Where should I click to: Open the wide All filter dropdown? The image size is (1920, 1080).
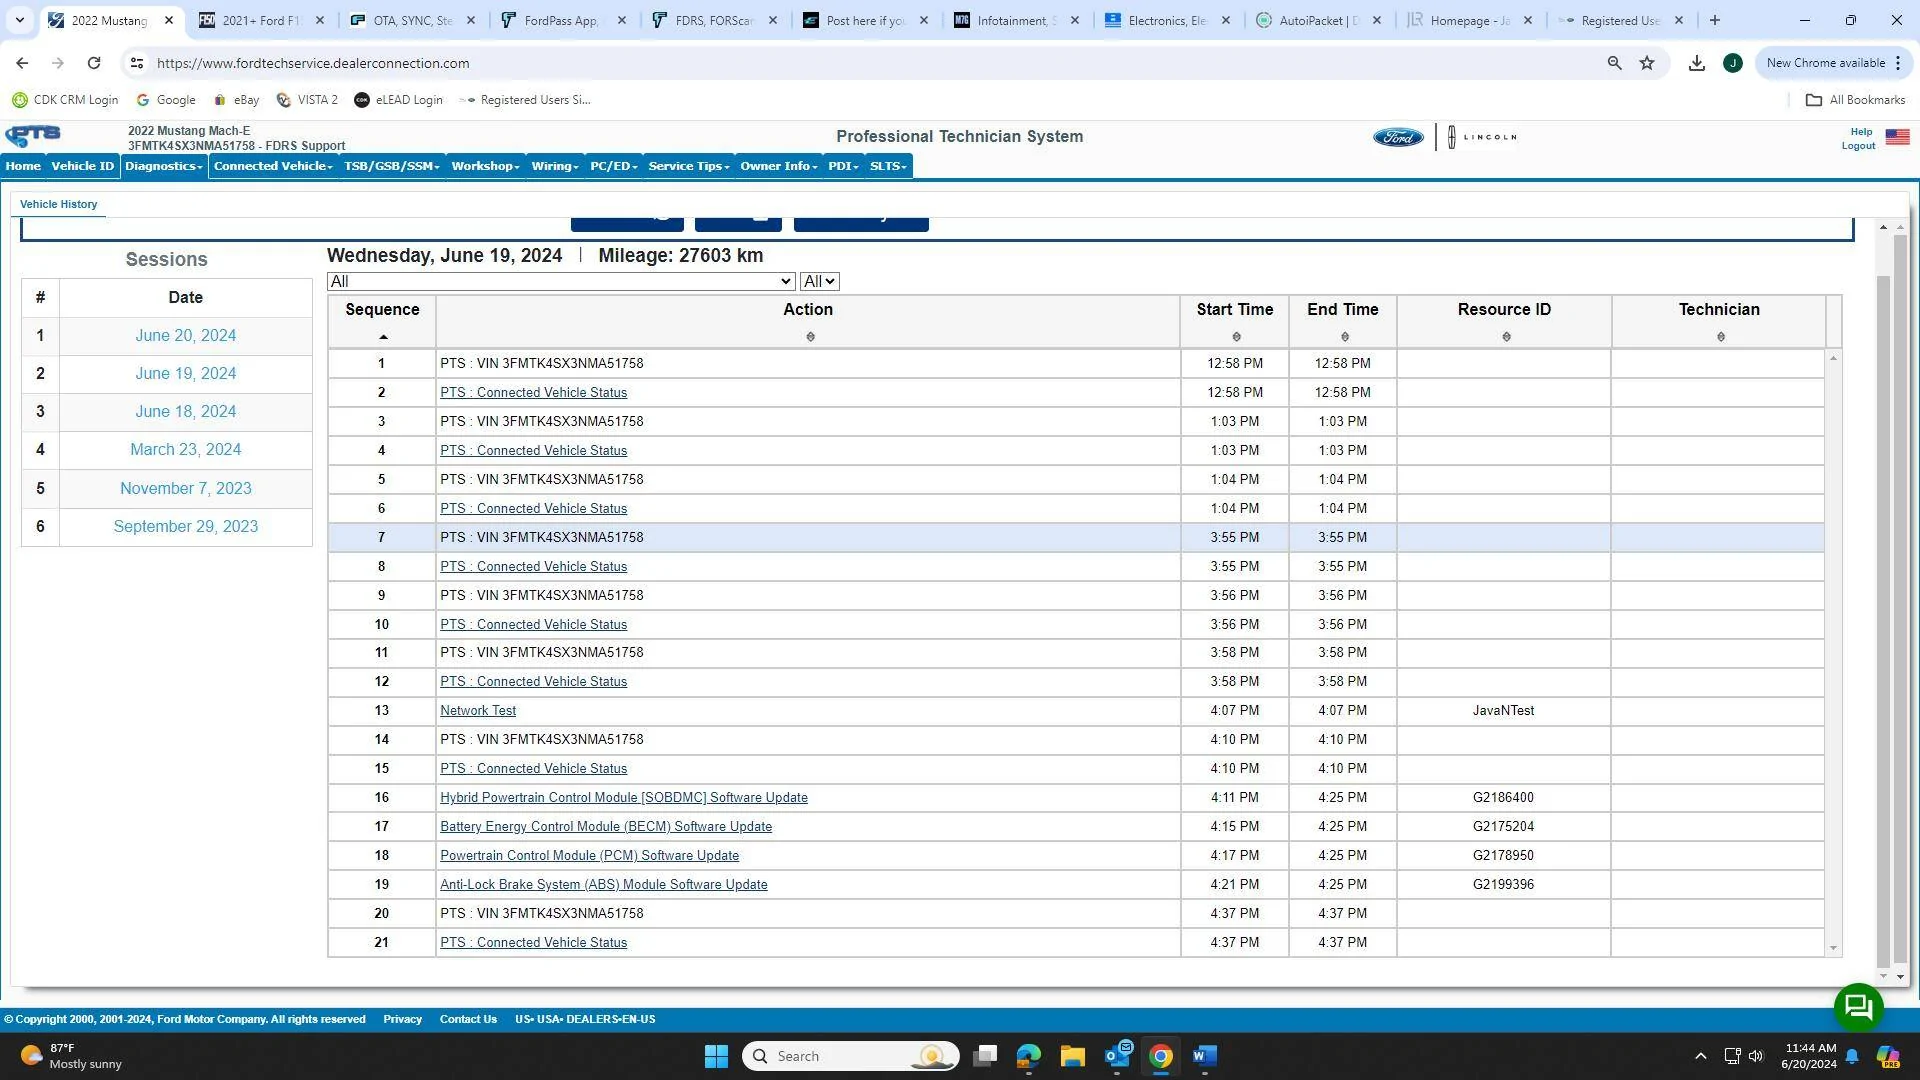(561, 282)
